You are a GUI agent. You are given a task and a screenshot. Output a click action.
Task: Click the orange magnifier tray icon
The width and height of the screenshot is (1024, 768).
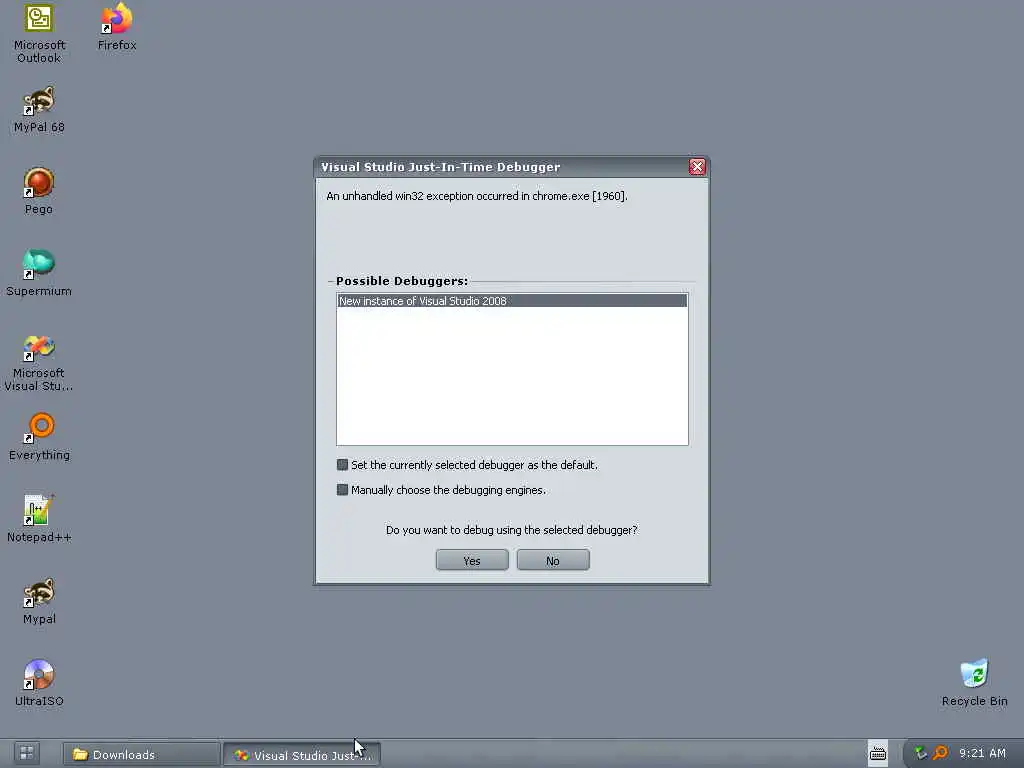point(940,753)
